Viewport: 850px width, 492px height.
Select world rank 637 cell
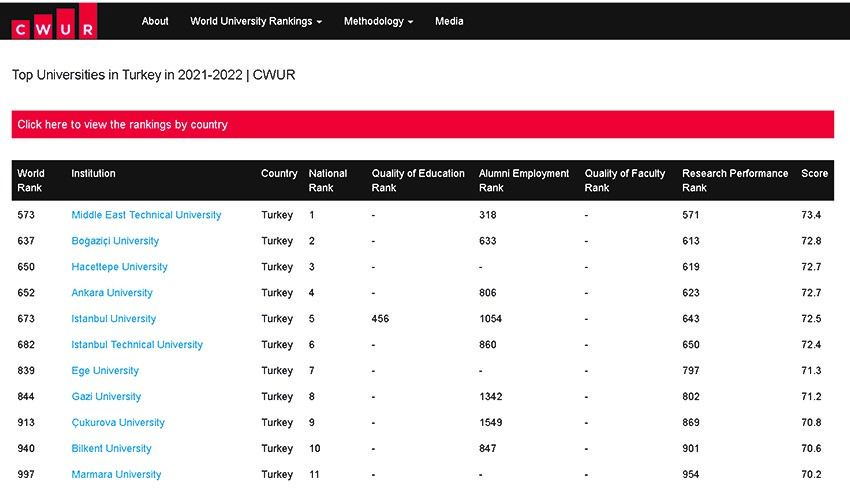click(x=26, y=241)
